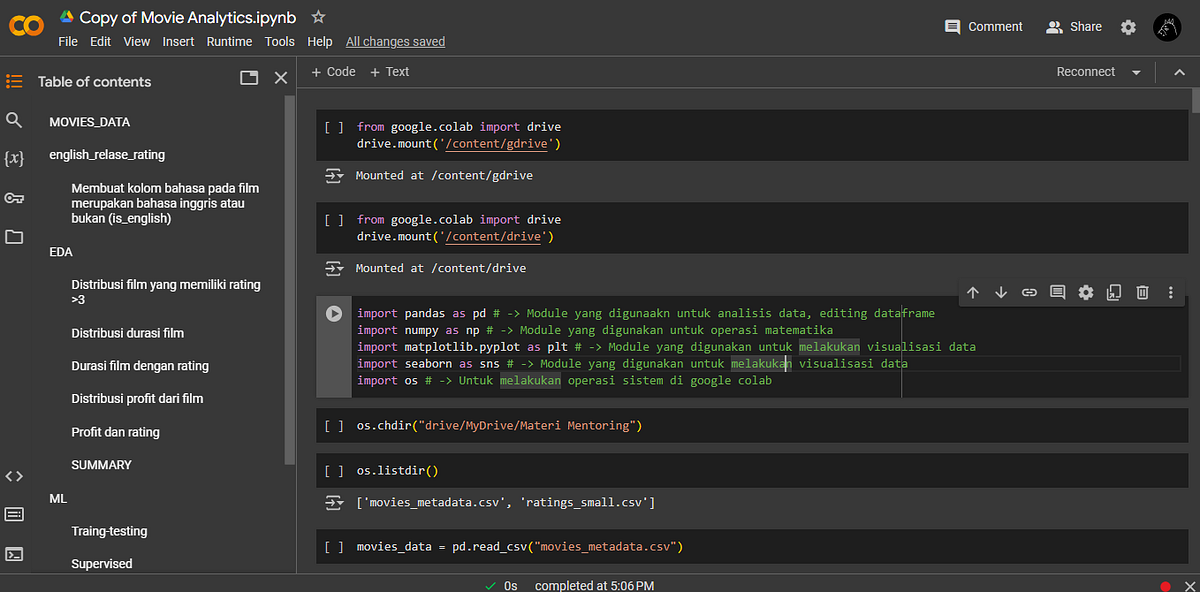
Task: Open the Files folder icon
Action: 14,237
